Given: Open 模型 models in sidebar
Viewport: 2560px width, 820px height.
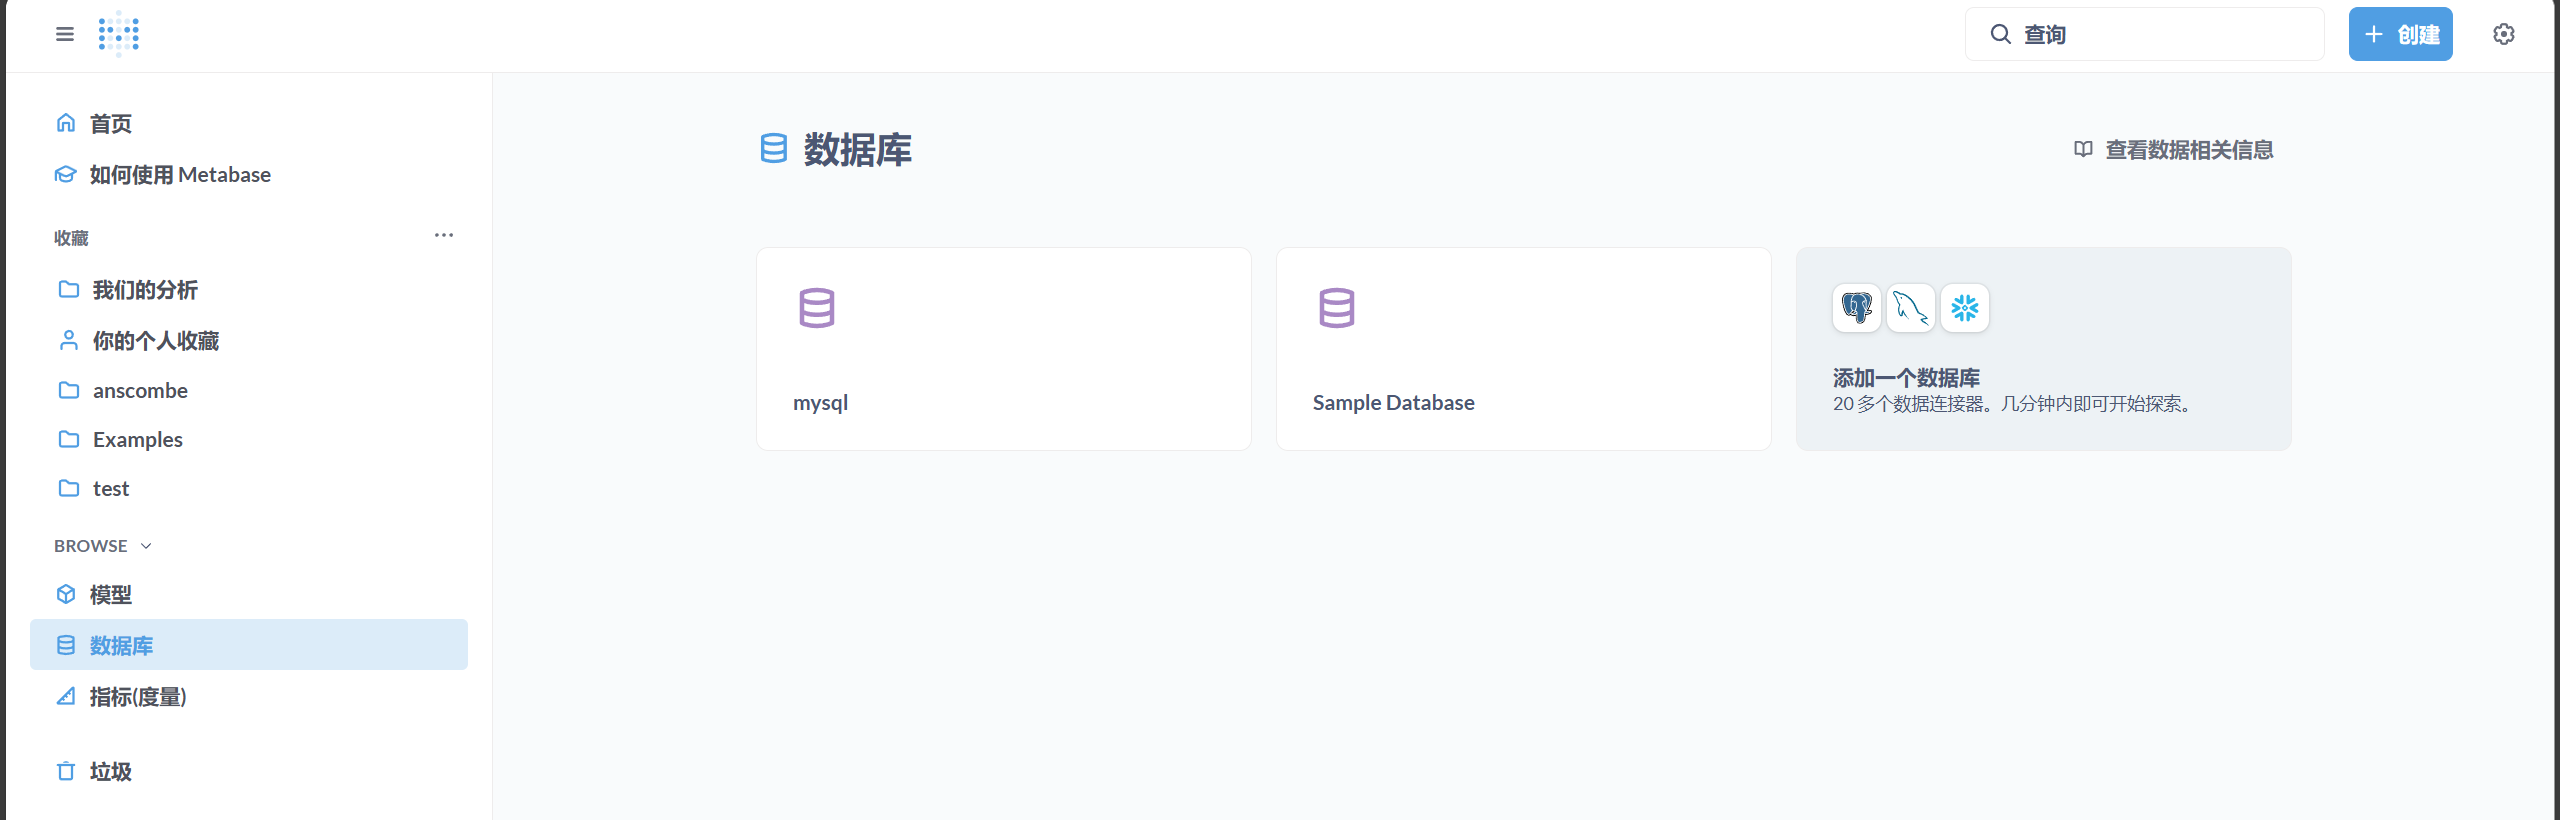Looking at the screenshot, I should point(110,595).
